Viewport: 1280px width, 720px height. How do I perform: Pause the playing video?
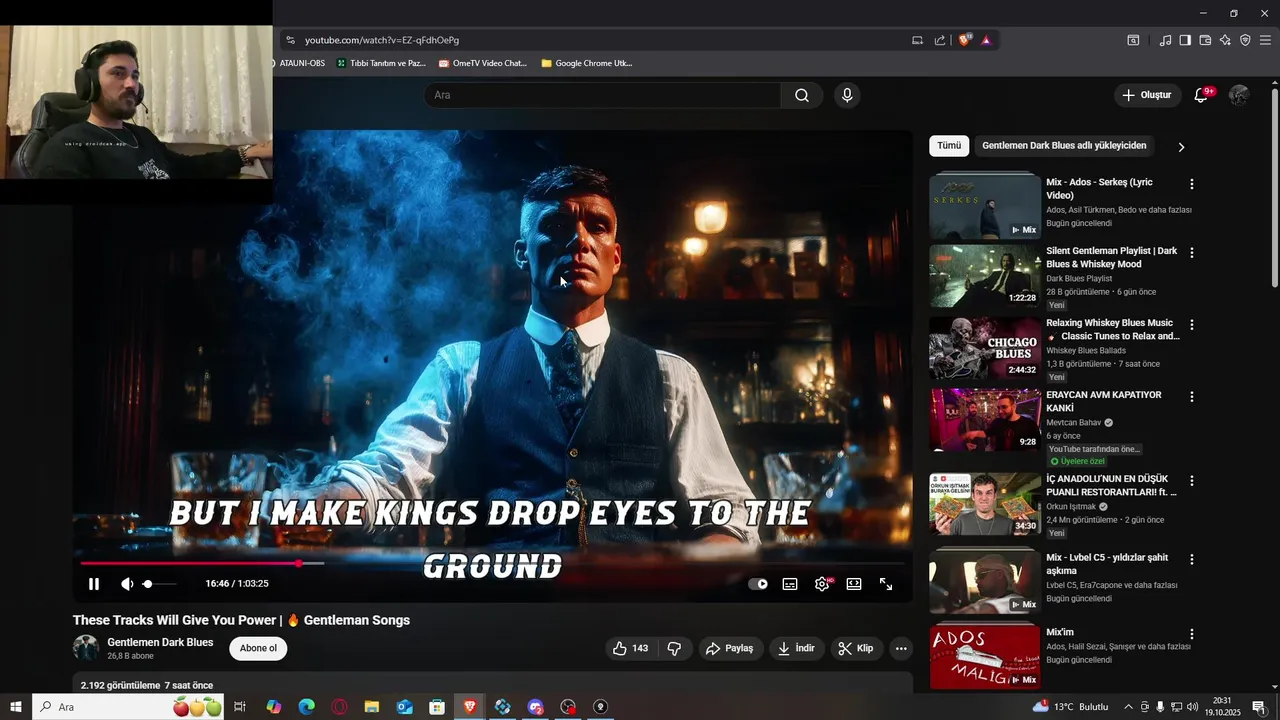point(94,584)
